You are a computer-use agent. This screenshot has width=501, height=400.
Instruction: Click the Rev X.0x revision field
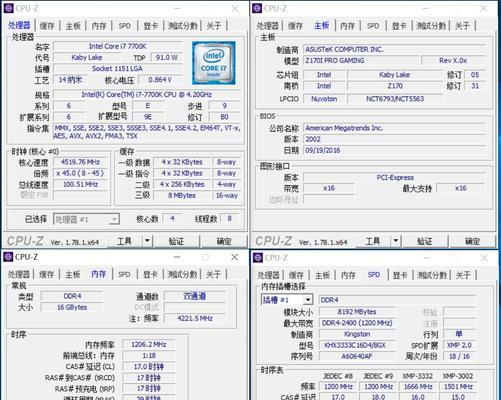pos(453,61)
